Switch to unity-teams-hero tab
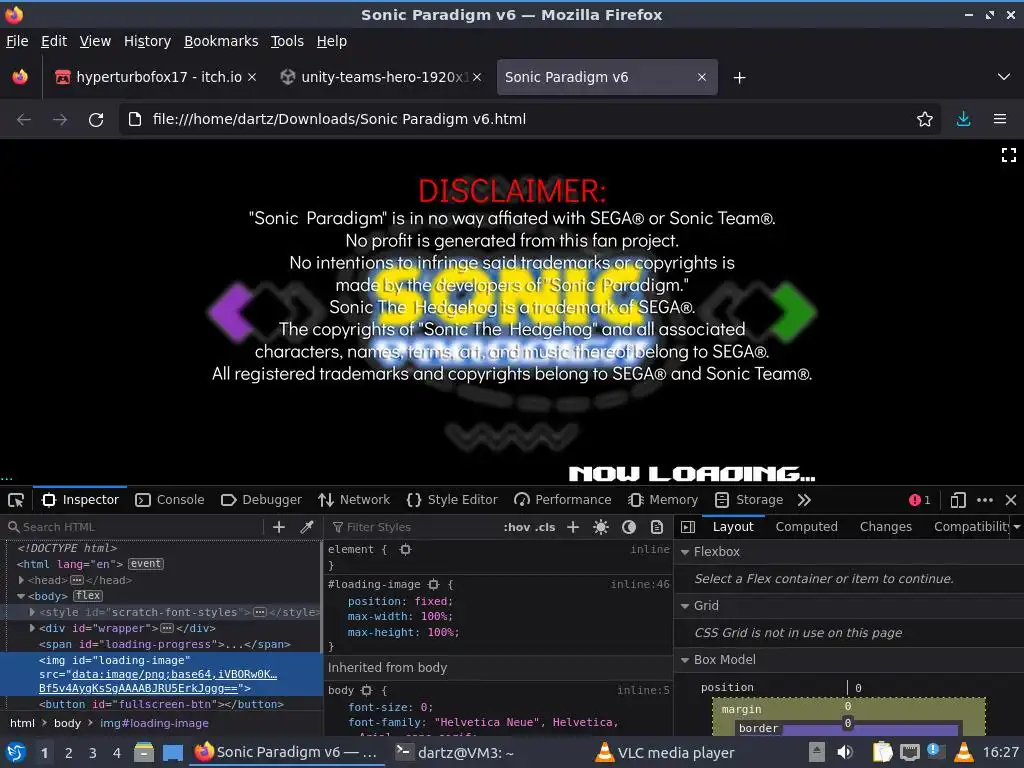The width and height of the screenshot is (1024, 768). (x=381, y=77)
